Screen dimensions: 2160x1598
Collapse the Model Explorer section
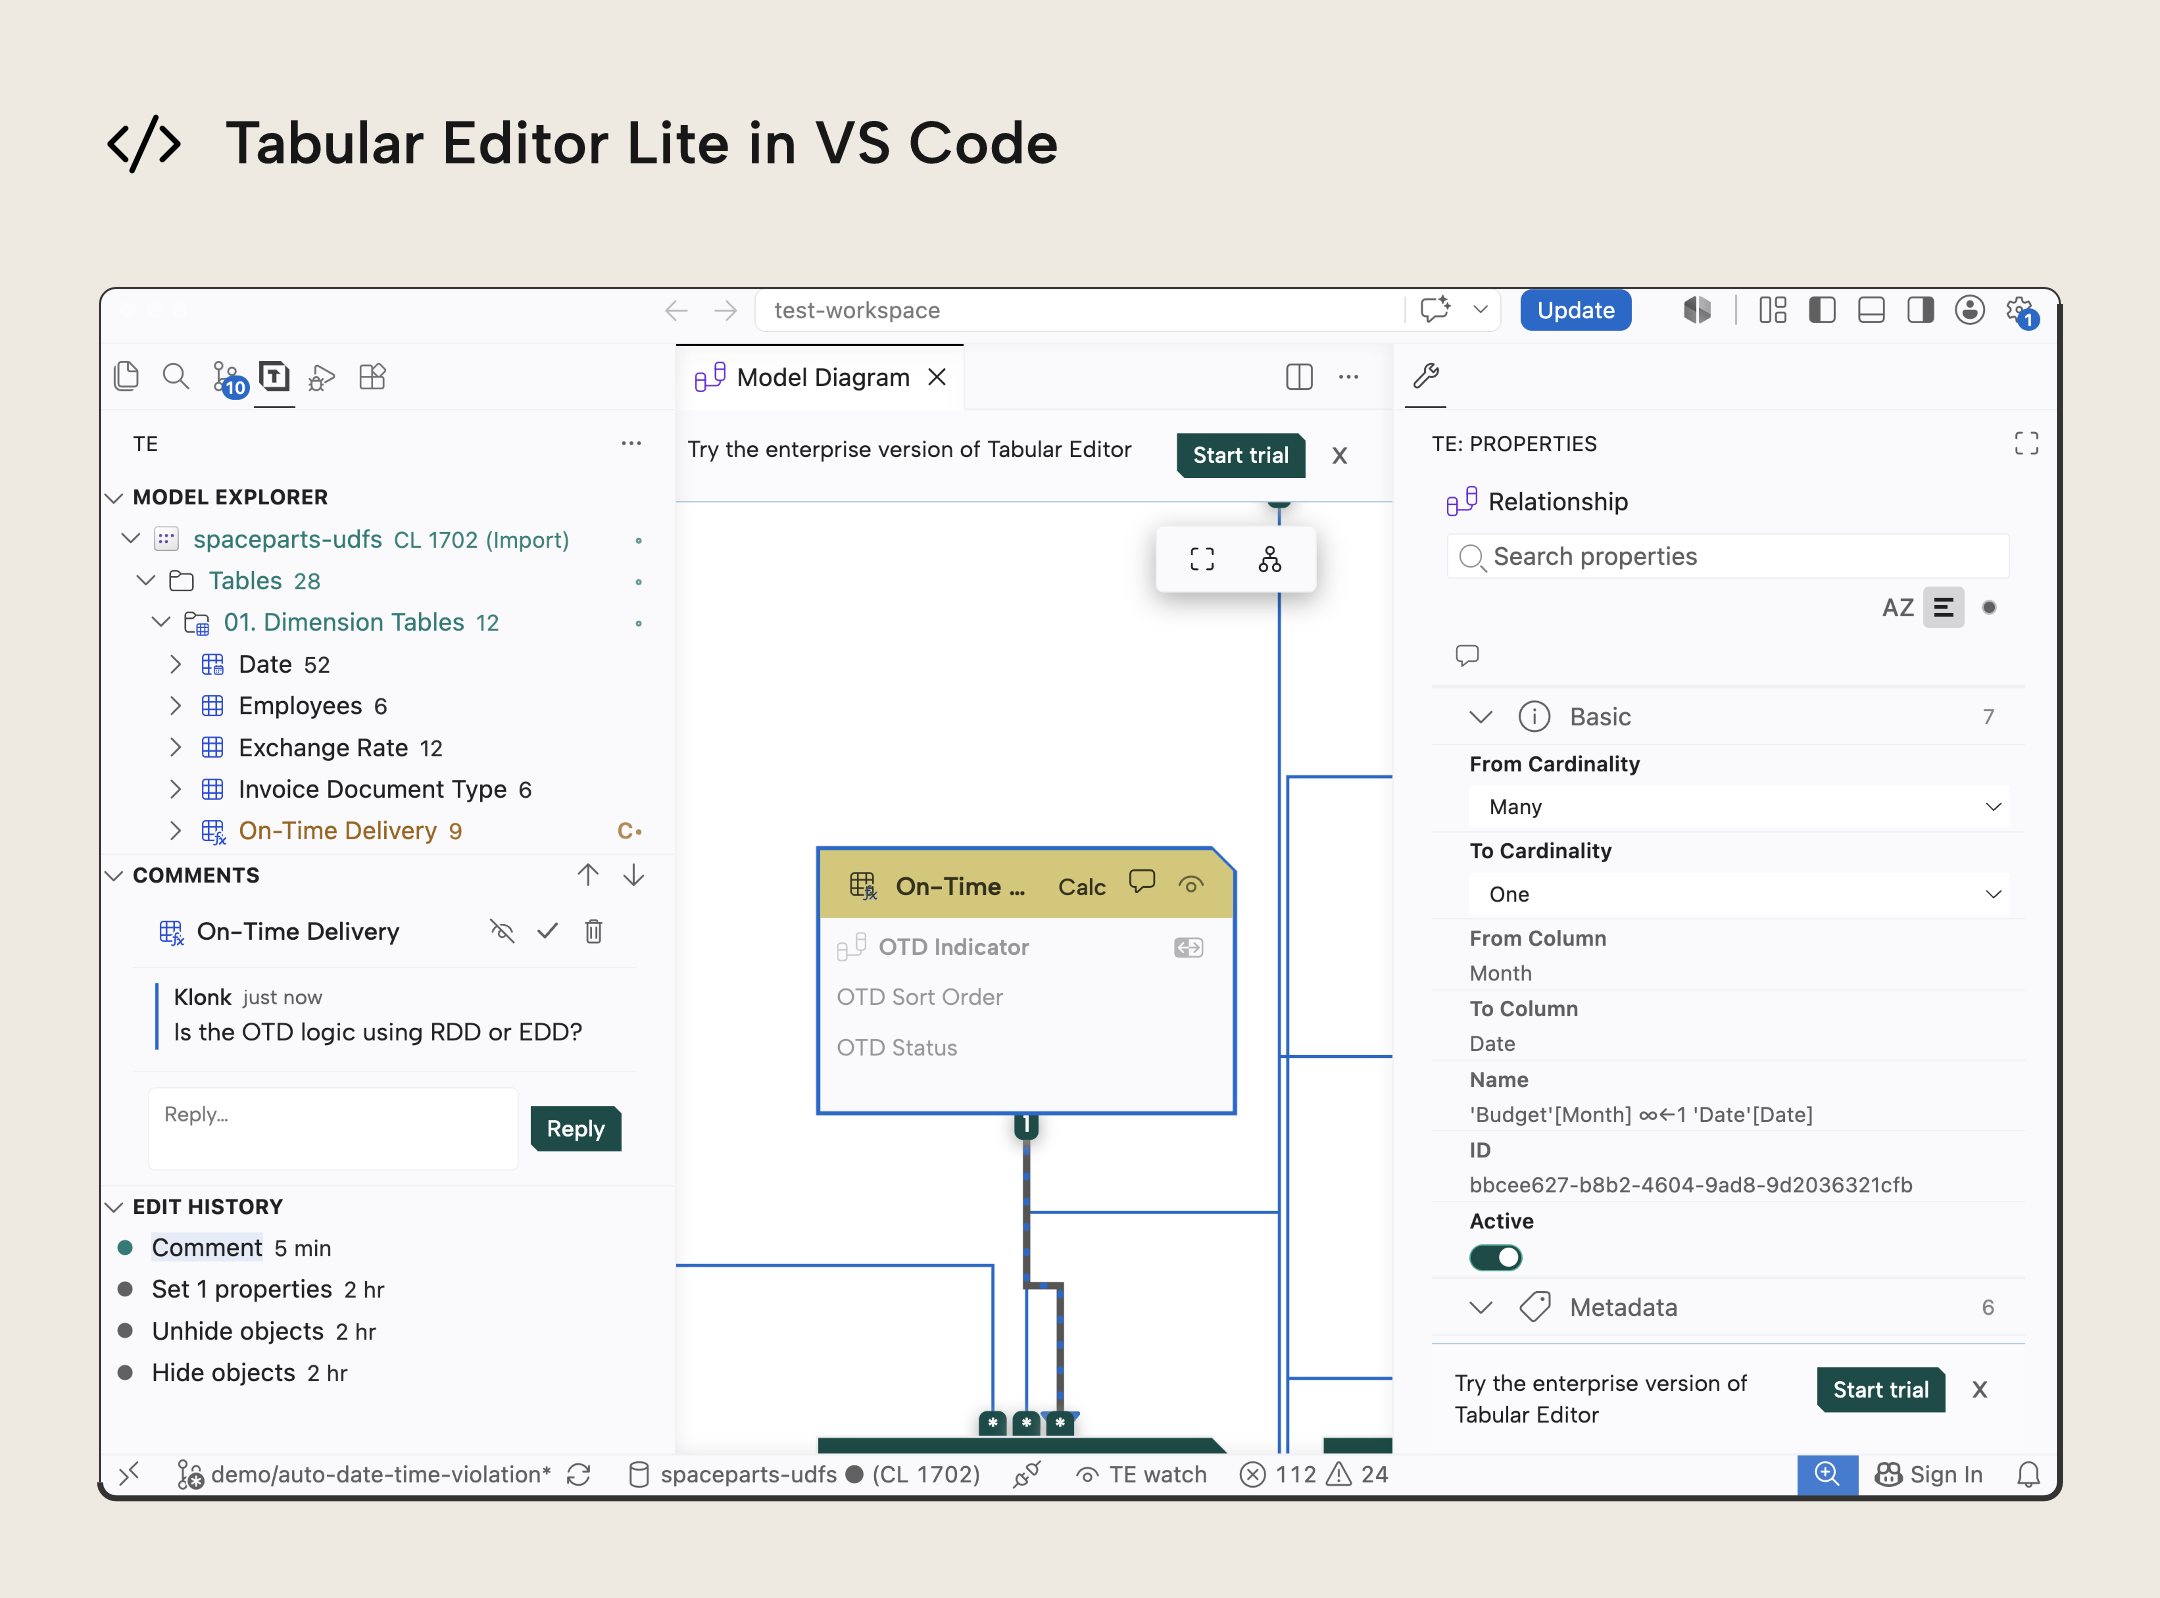(x=114, y=497)
